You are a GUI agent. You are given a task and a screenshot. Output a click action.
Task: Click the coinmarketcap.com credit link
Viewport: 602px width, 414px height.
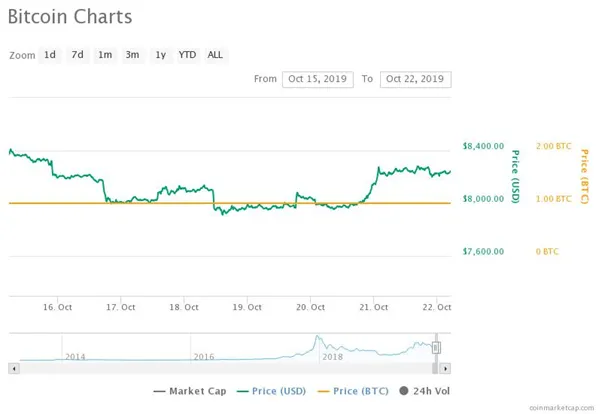coord(561,408)
